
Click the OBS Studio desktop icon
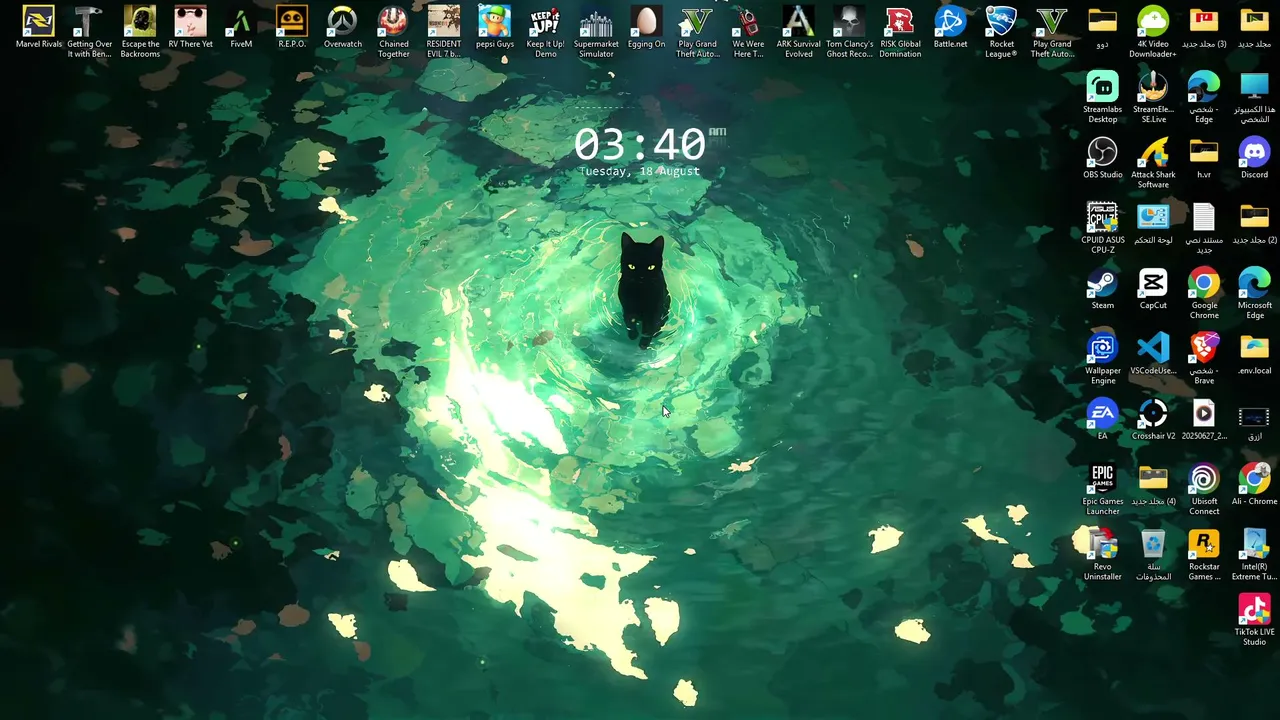point(1102,159)
